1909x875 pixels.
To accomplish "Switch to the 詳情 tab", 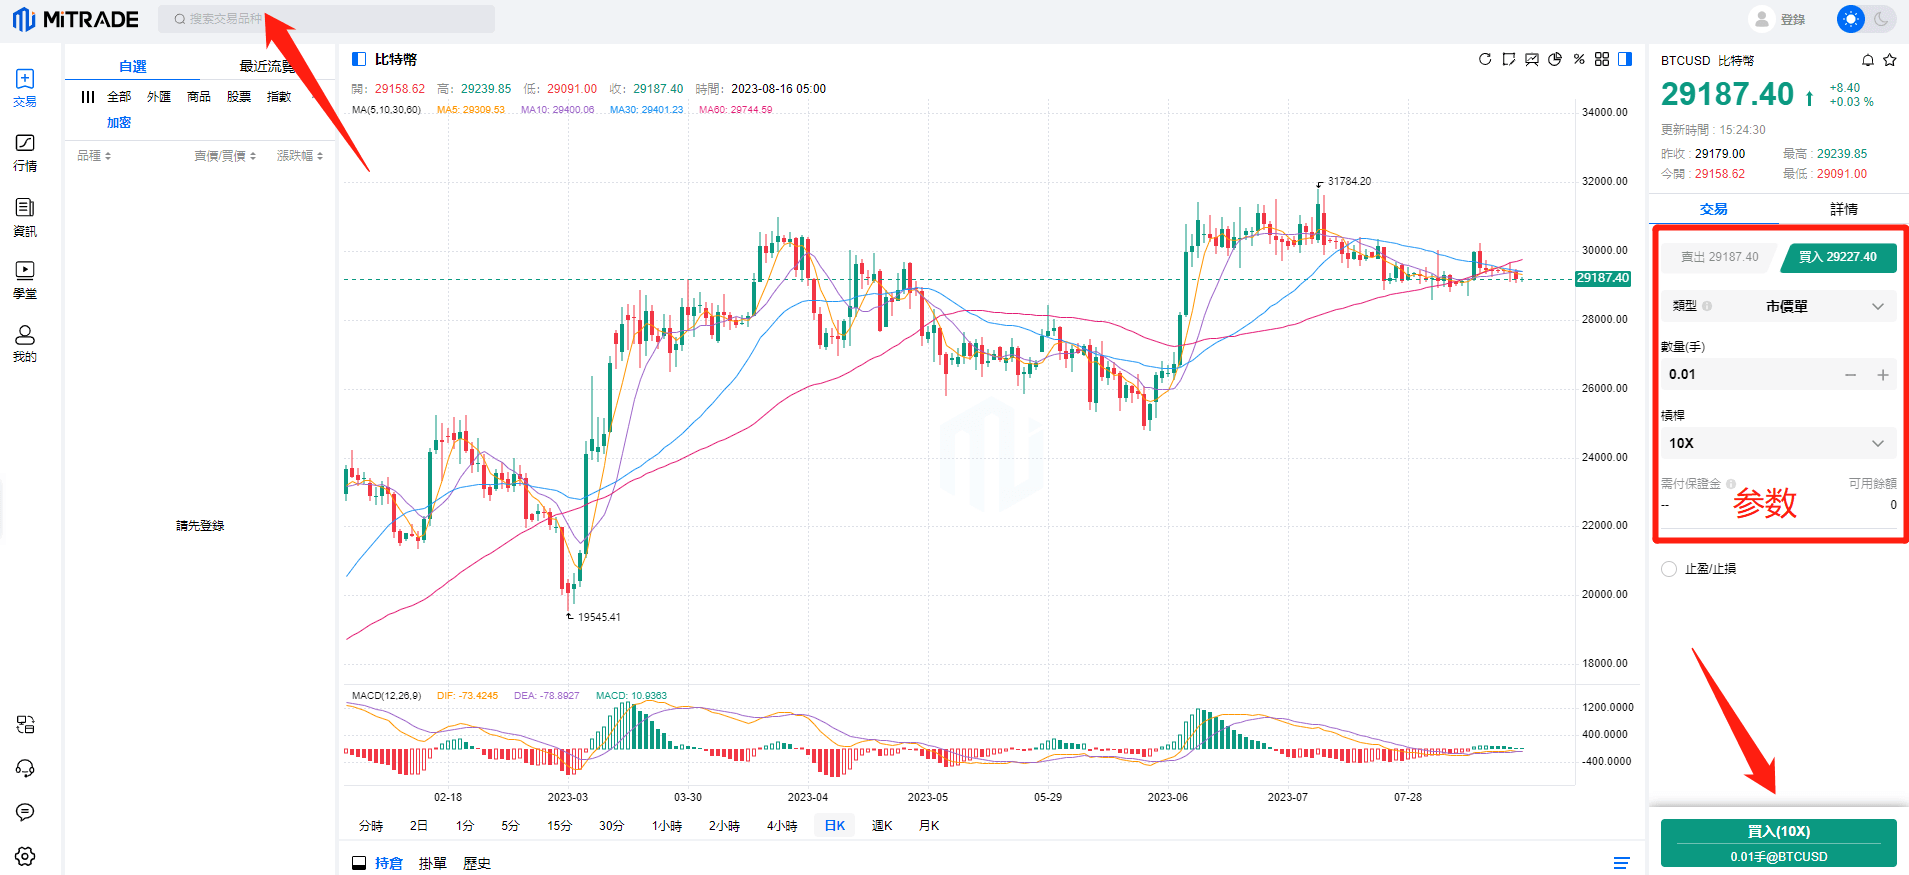I will point(1843,209).
